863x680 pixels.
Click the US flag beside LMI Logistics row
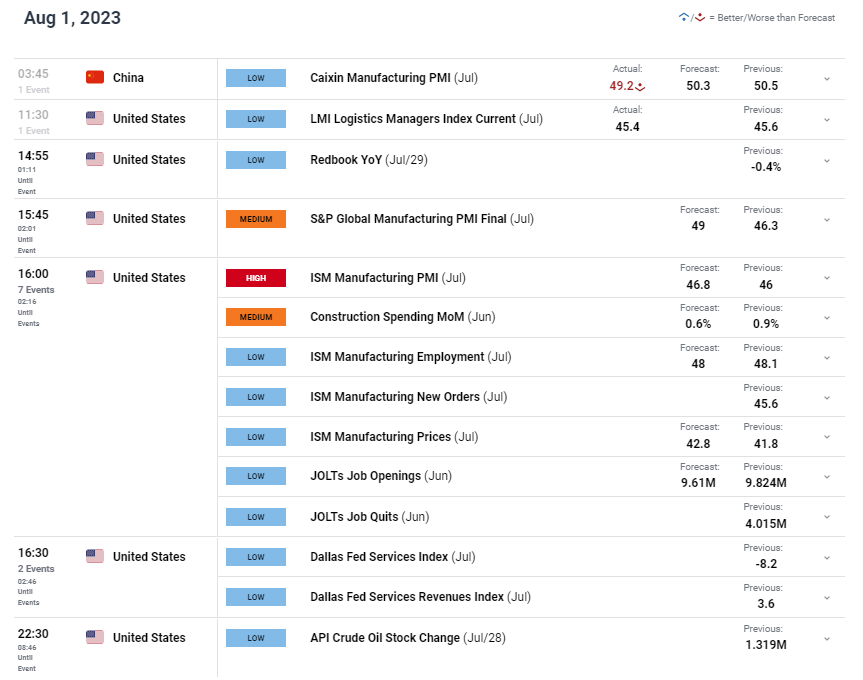click(x=95, y=118)
